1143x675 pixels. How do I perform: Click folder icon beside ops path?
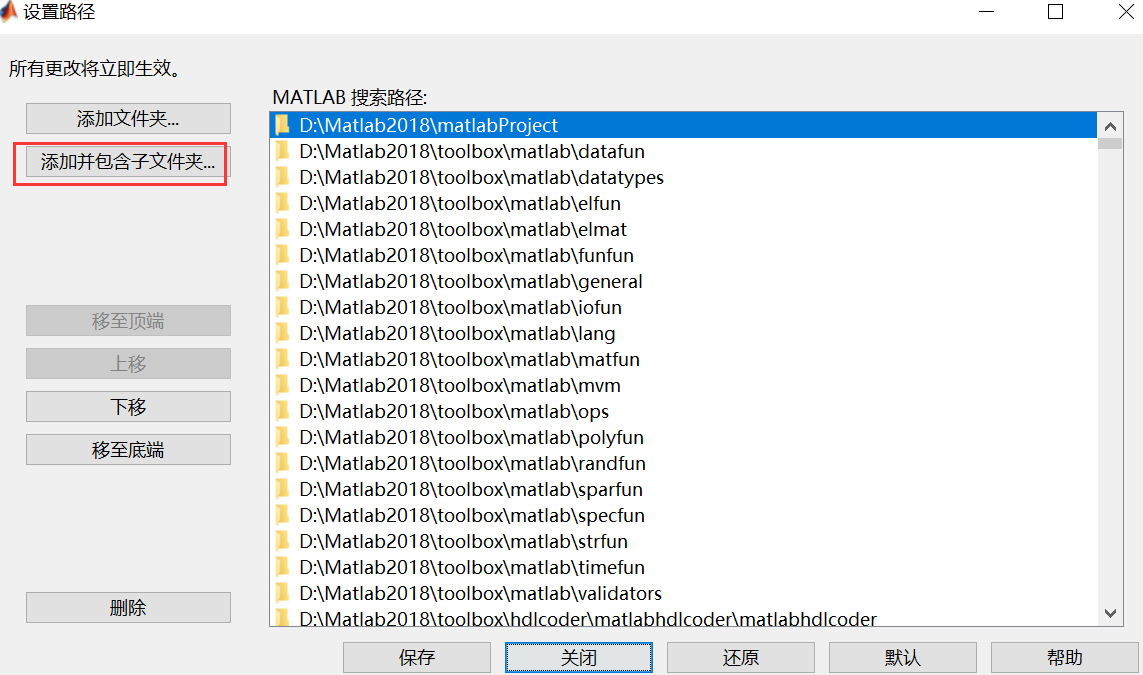pos(282,411)
